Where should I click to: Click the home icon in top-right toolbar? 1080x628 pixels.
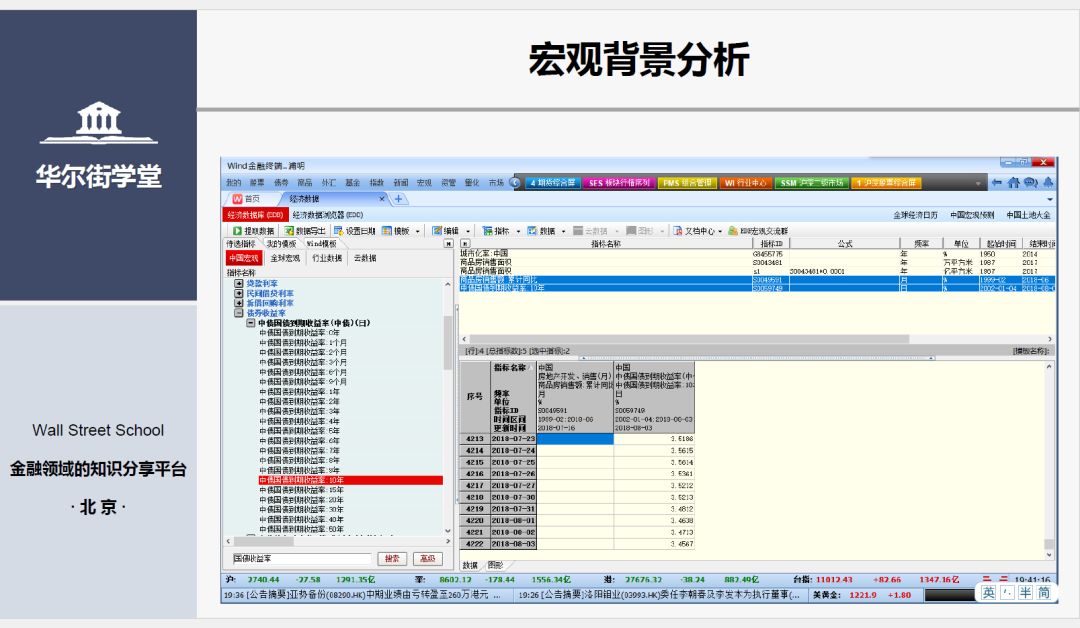tap(1013, 182)
